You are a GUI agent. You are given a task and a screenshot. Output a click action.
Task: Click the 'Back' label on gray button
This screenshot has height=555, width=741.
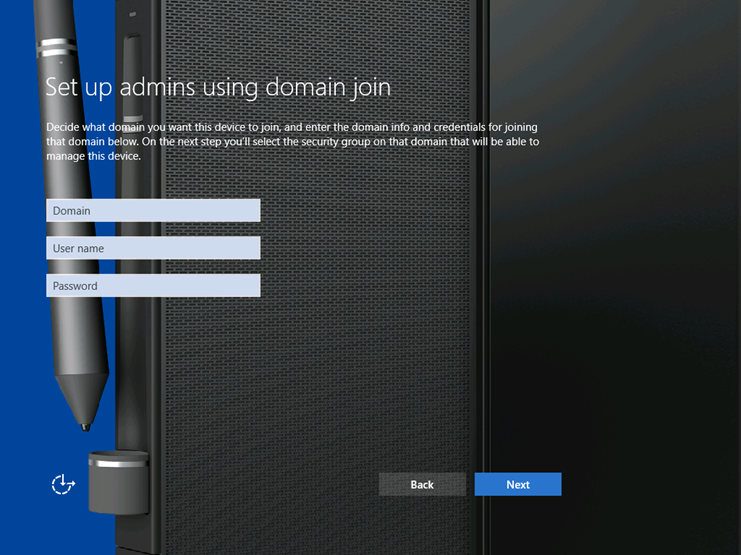(x=422, y=485)
